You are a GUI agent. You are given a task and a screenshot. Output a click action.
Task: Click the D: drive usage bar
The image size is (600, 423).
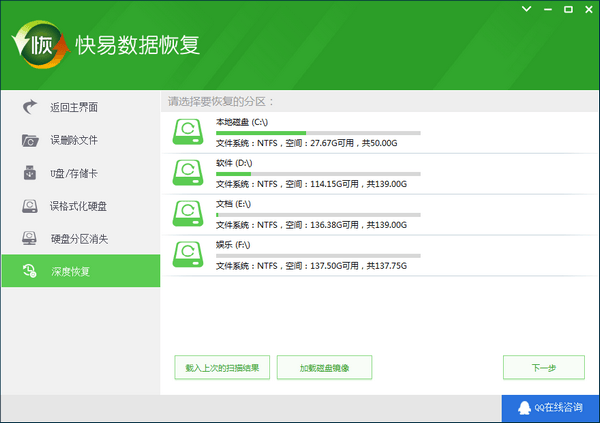pos(318,173)
